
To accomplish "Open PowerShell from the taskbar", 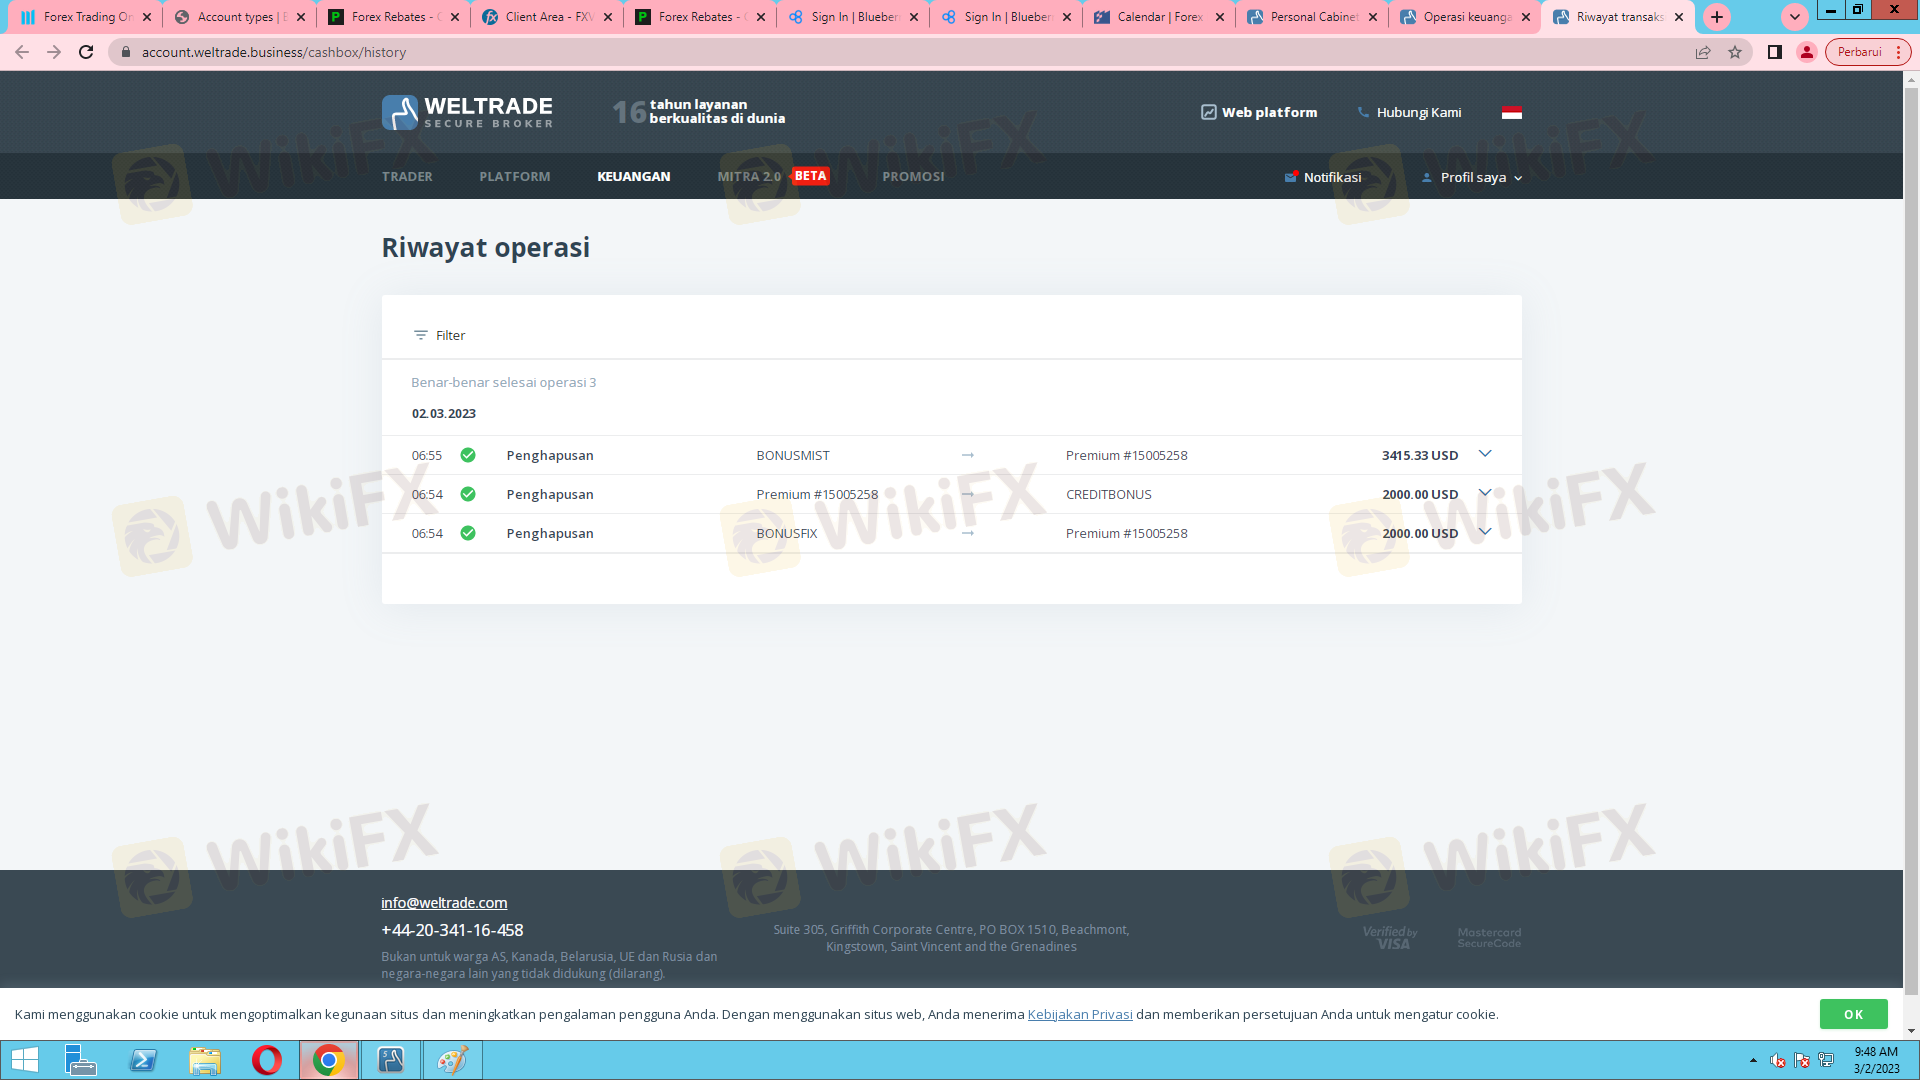I will point(143,1060).
